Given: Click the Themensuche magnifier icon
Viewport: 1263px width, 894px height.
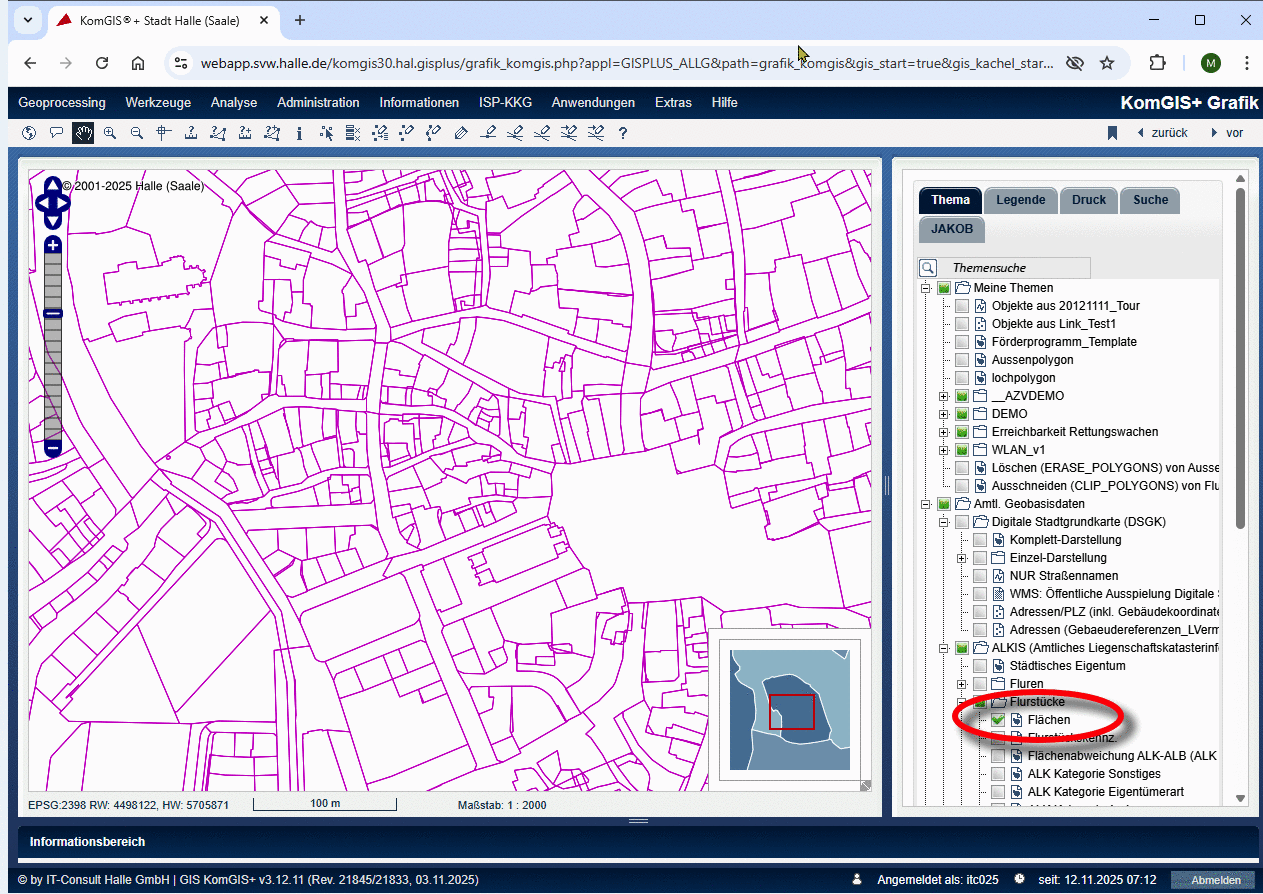Looking at the screenshot, I should (928, 268).
